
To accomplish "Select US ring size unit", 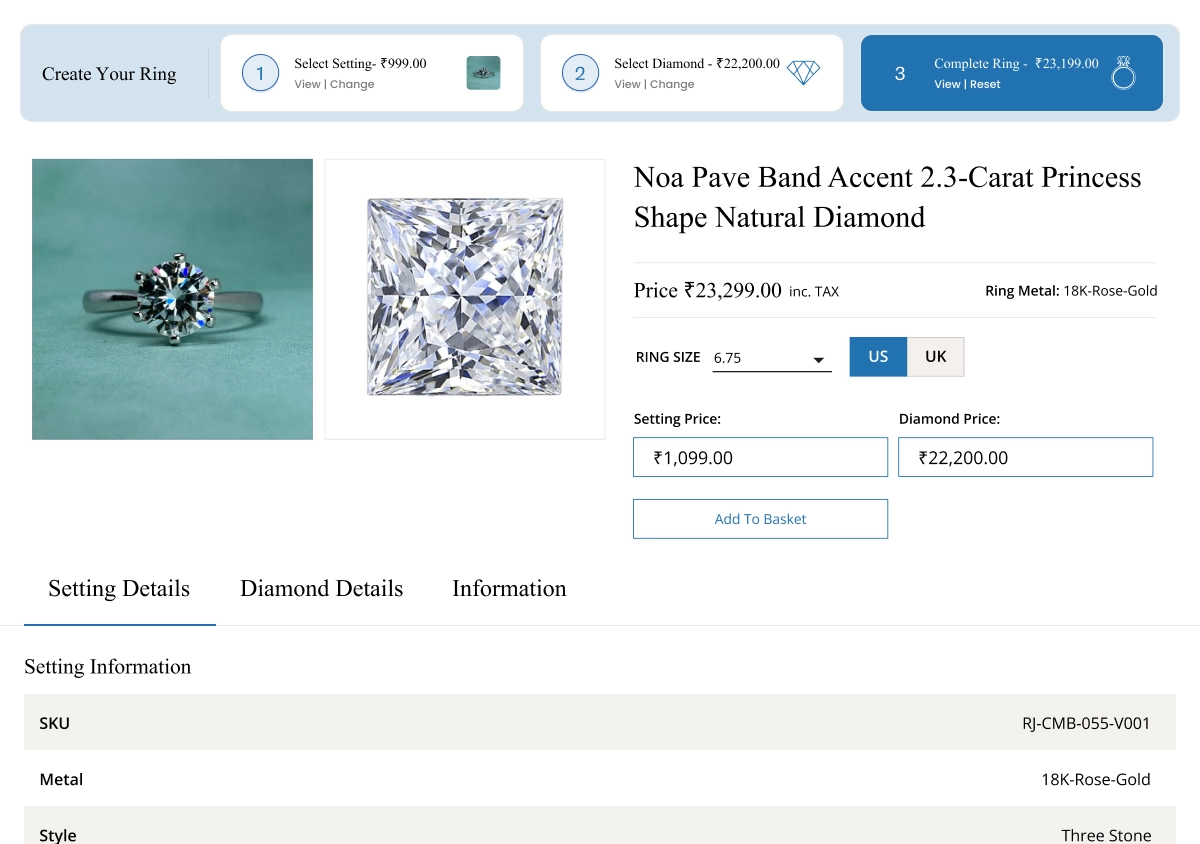I will tap(878, 357).
